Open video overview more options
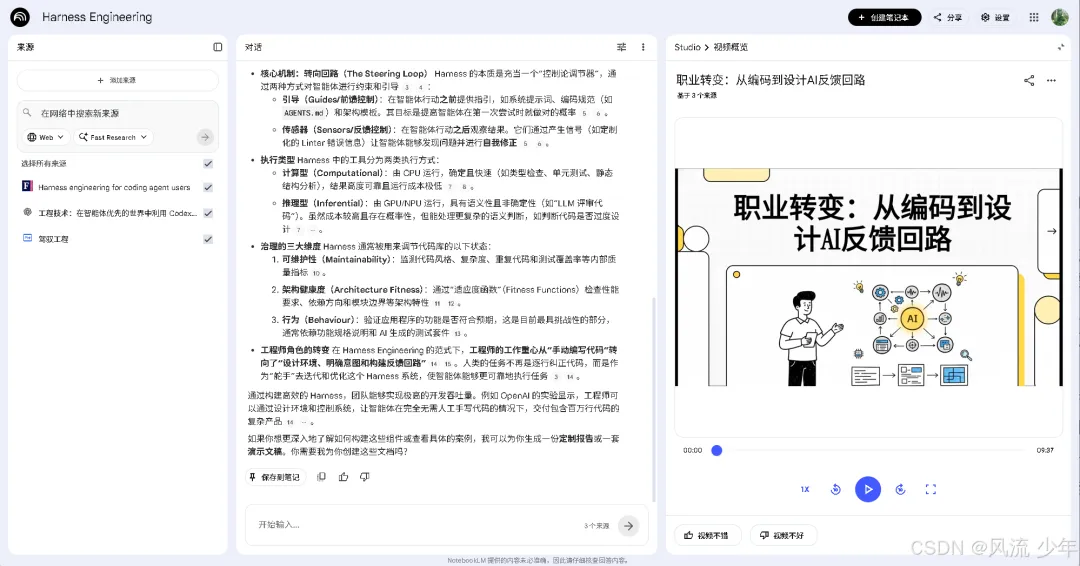Viewport: 1080px width, 566px height. click(x=1051, y=81)
